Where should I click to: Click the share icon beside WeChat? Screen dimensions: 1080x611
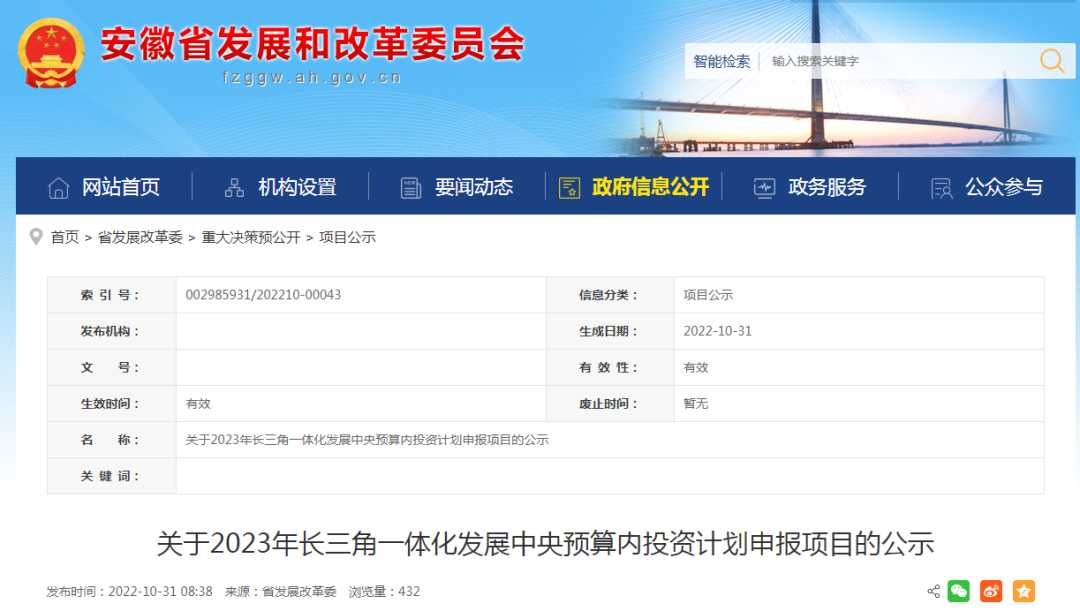pyautogui.click(x=933, y=591)
